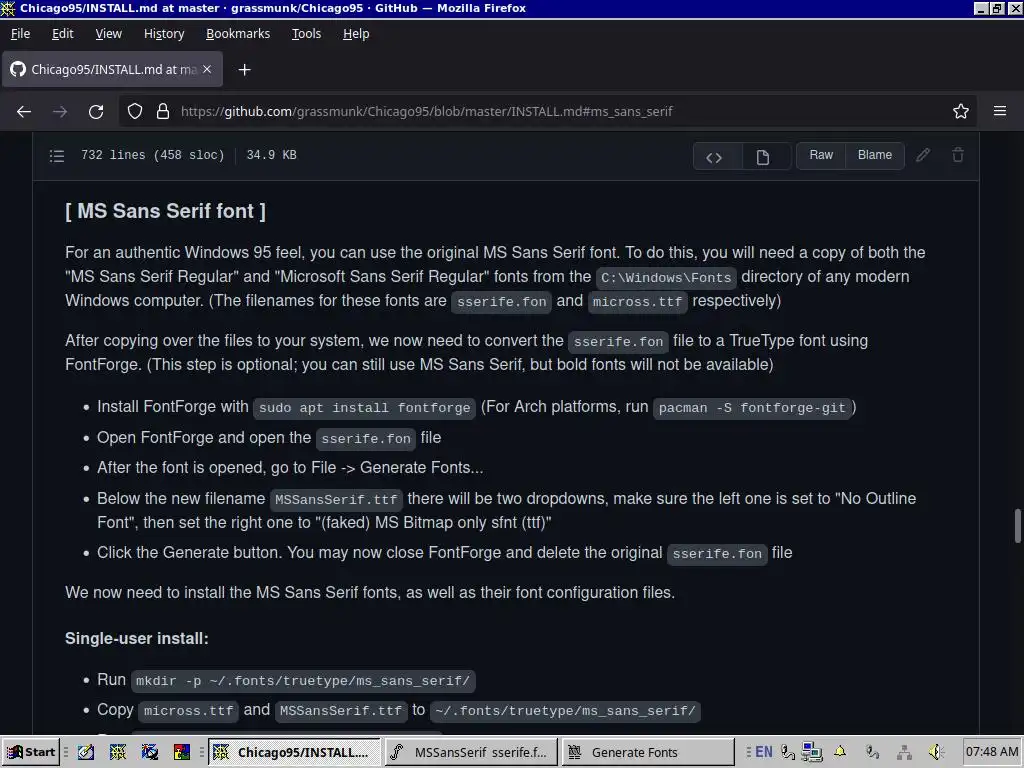The height and width of the screenshot is (768, 1024).
Task: Select the Chicago95/INSTALL.md browser tab
Action: pyautogui.click(x=112, y=69)
